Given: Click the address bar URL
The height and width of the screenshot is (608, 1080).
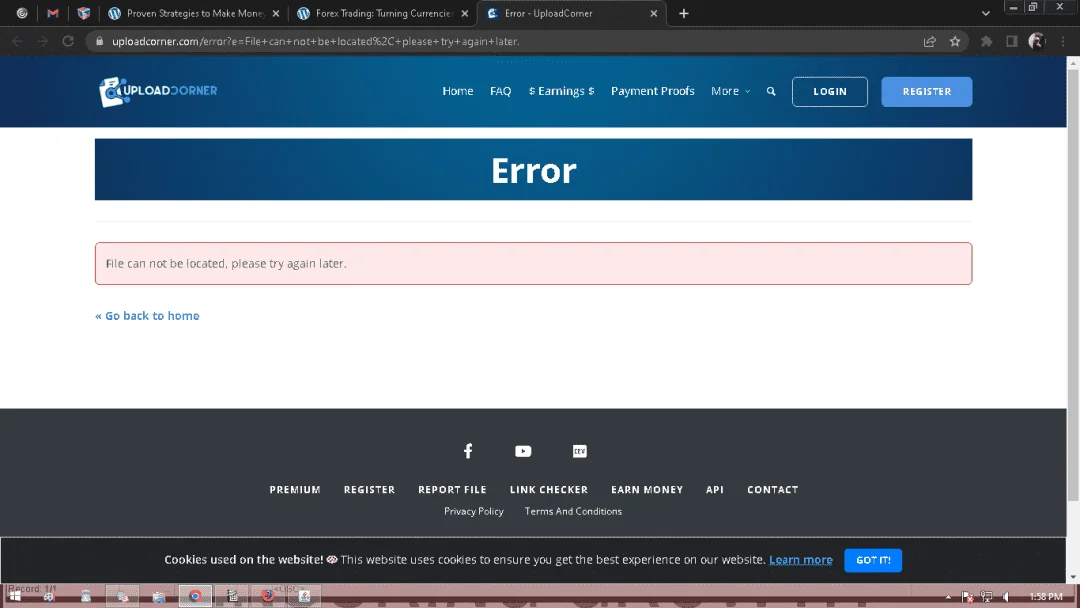Looking at the screenshot, I should (x=315, y=41).
